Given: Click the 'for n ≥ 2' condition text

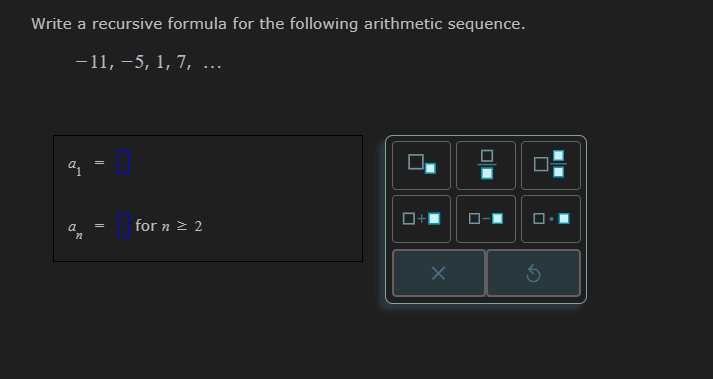Looking at the screenshot, I should (169, 226).
